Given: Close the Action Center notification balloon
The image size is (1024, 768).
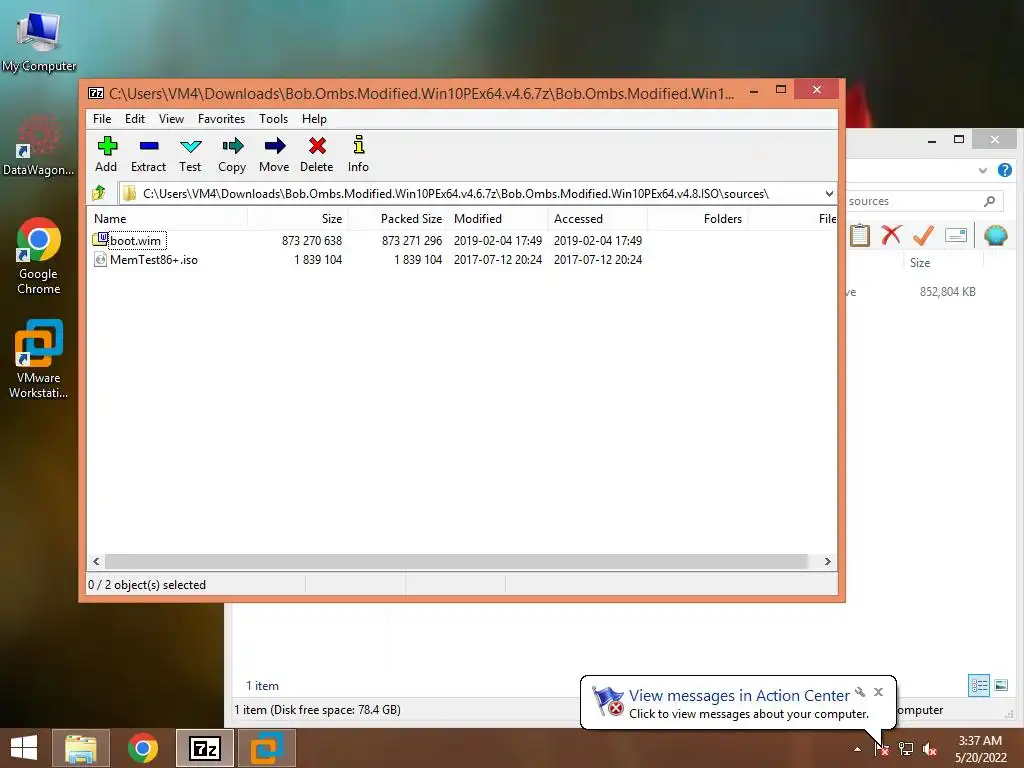Looking at the screenshot, I should click(x=878, y=692).
